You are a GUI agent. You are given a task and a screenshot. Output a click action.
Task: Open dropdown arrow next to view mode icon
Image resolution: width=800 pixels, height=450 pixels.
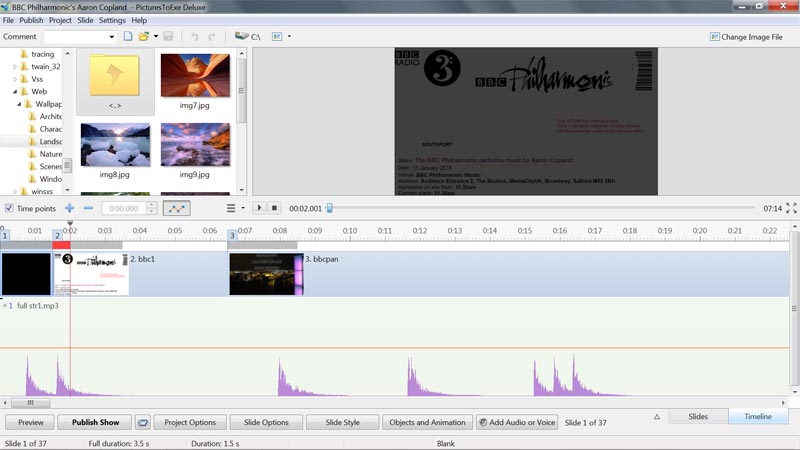pyautogui.click(x=289, y=36)
